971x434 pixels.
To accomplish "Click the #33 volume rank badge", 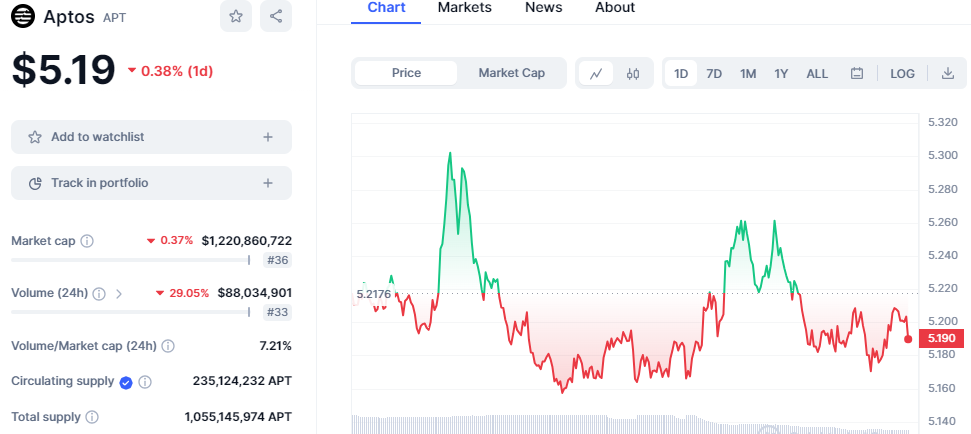I will pyautogui.click(x=277, y=313).
